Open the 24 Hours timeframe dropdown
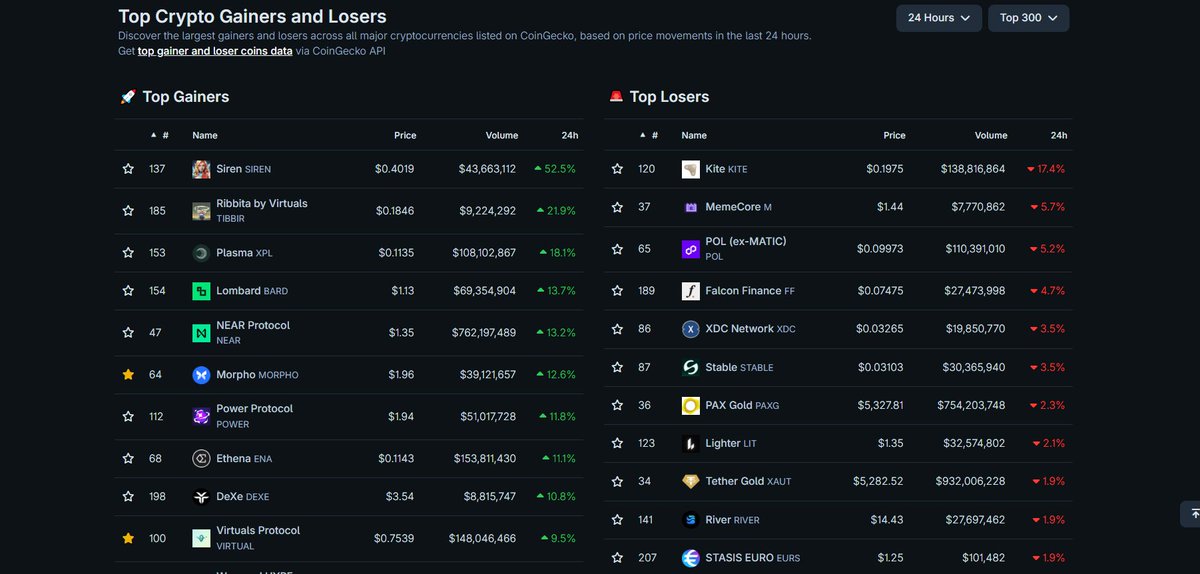The width and height of the screenshot is (1200, 574). click(x=939, y=18)
